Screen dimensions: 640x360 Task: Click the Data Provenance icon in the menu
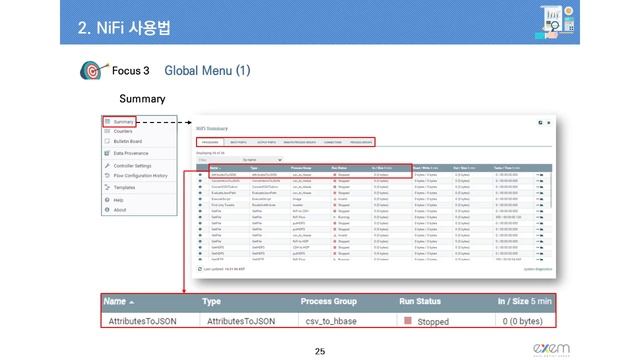point(107,153)
